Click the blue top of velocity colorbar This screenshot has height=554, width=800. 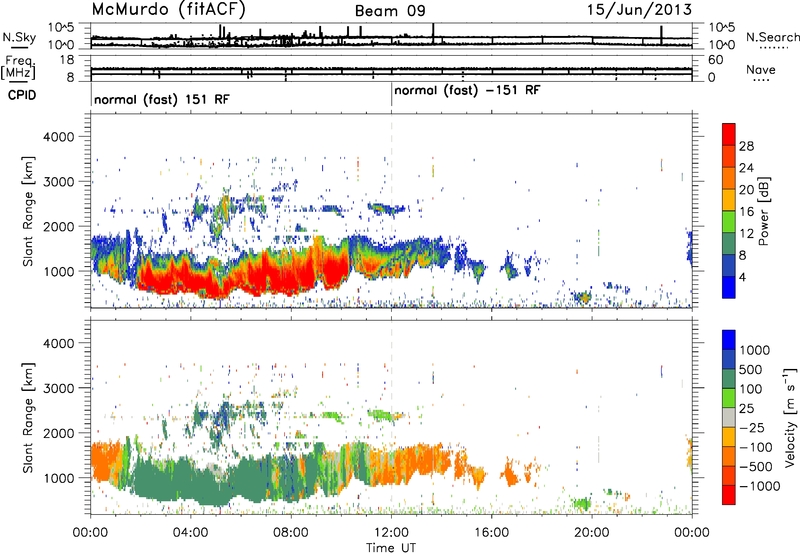click(729, 340)
